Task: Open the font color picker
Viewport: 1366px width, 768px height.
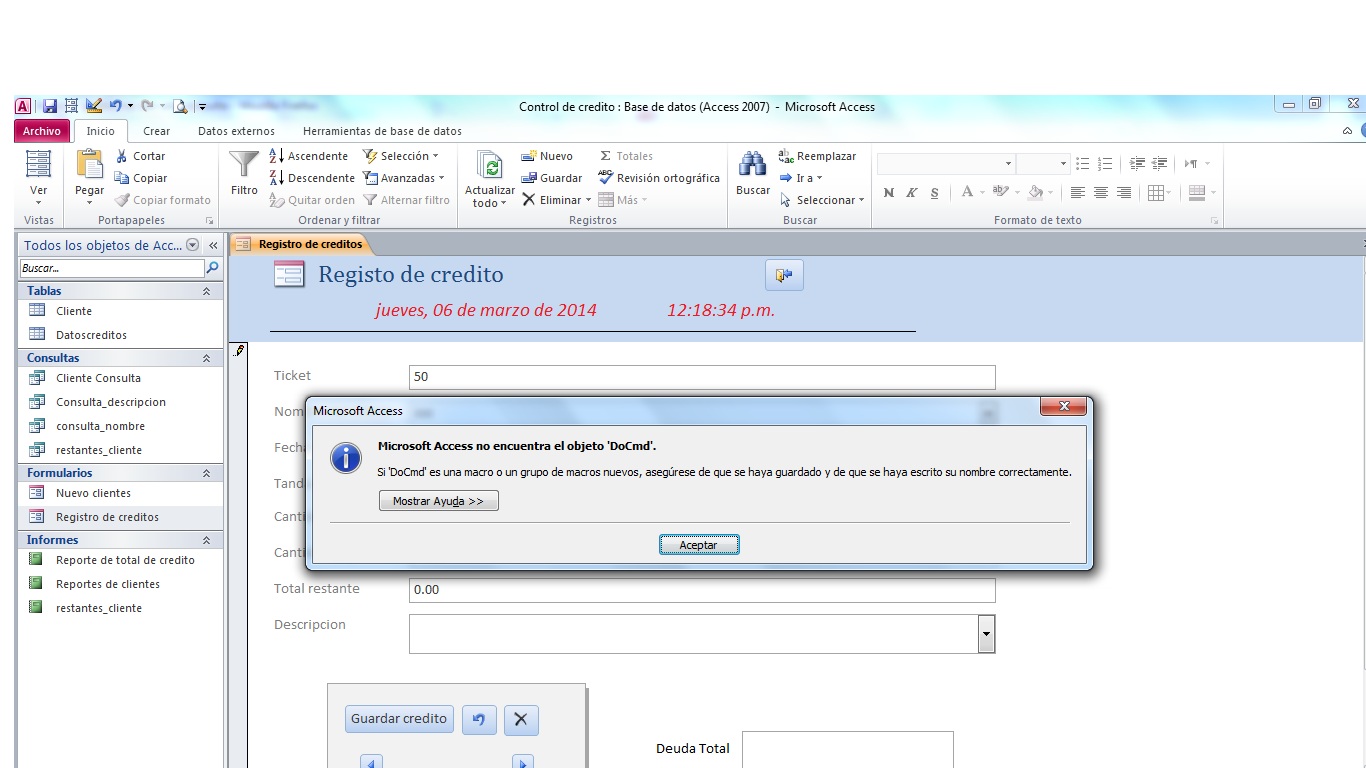Action: [x=972, y=193]
